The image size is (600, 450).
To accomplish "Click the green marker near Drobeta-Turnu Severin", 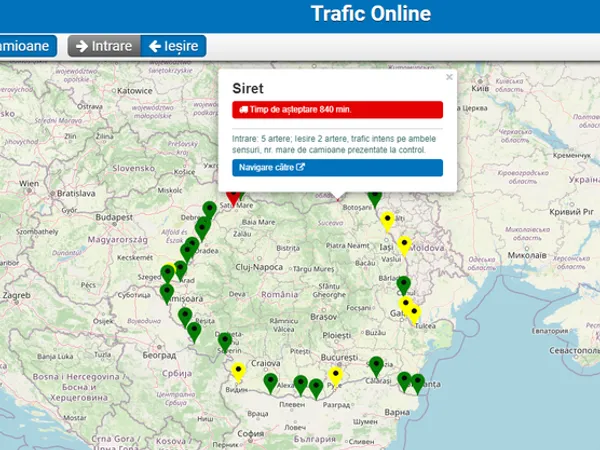I will click(226, 341).
